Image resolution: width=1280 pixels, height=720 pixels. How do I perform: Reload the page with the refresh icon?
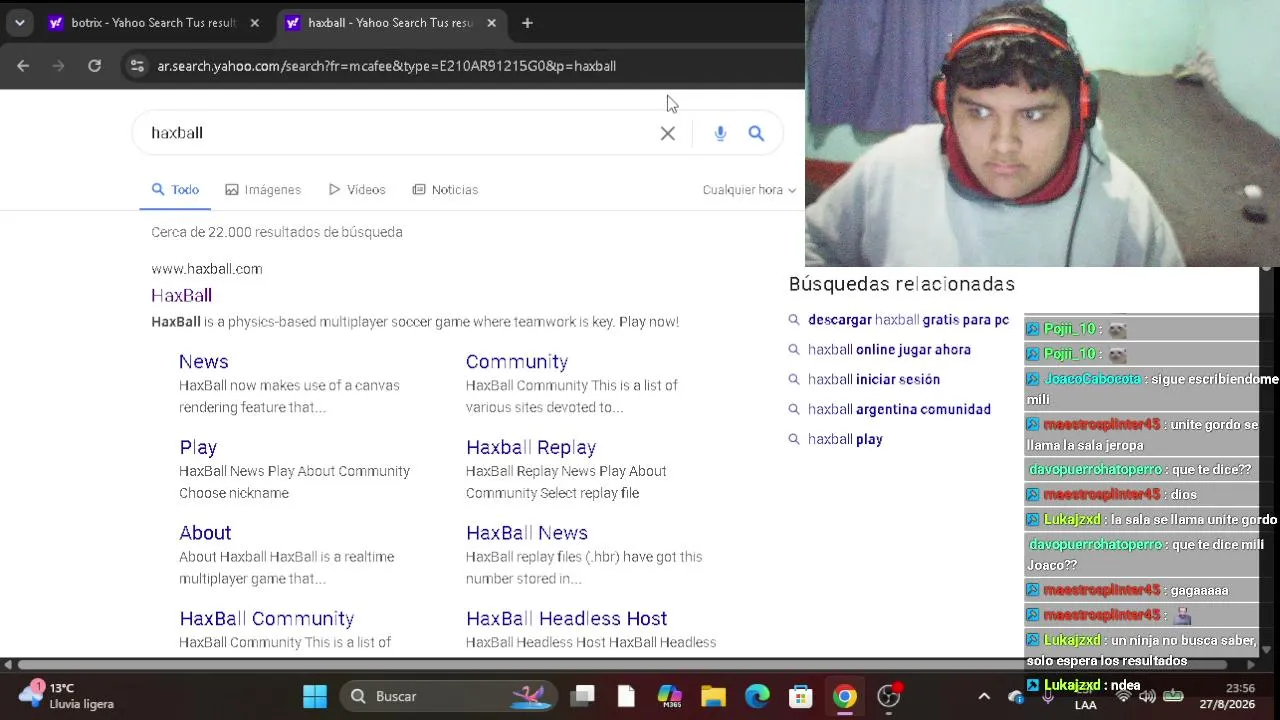tap(94, 66)
